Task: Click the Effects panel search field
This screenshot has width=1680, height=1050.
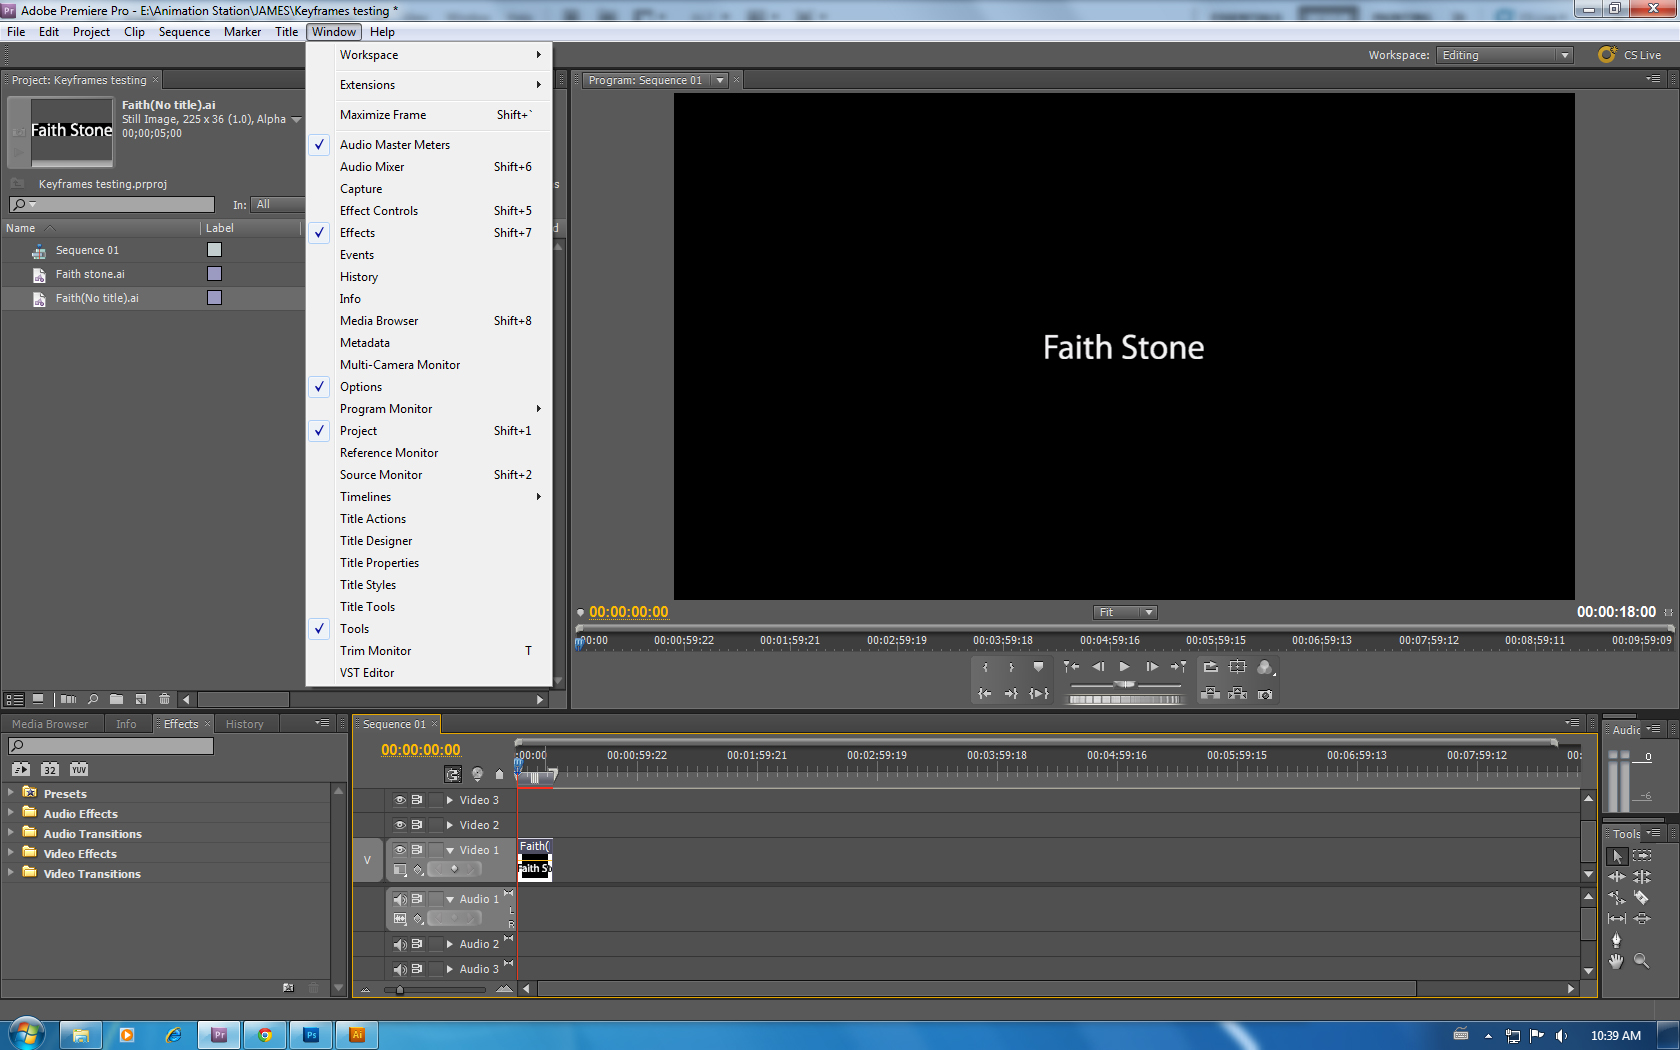Action: [x=111, y=746]
